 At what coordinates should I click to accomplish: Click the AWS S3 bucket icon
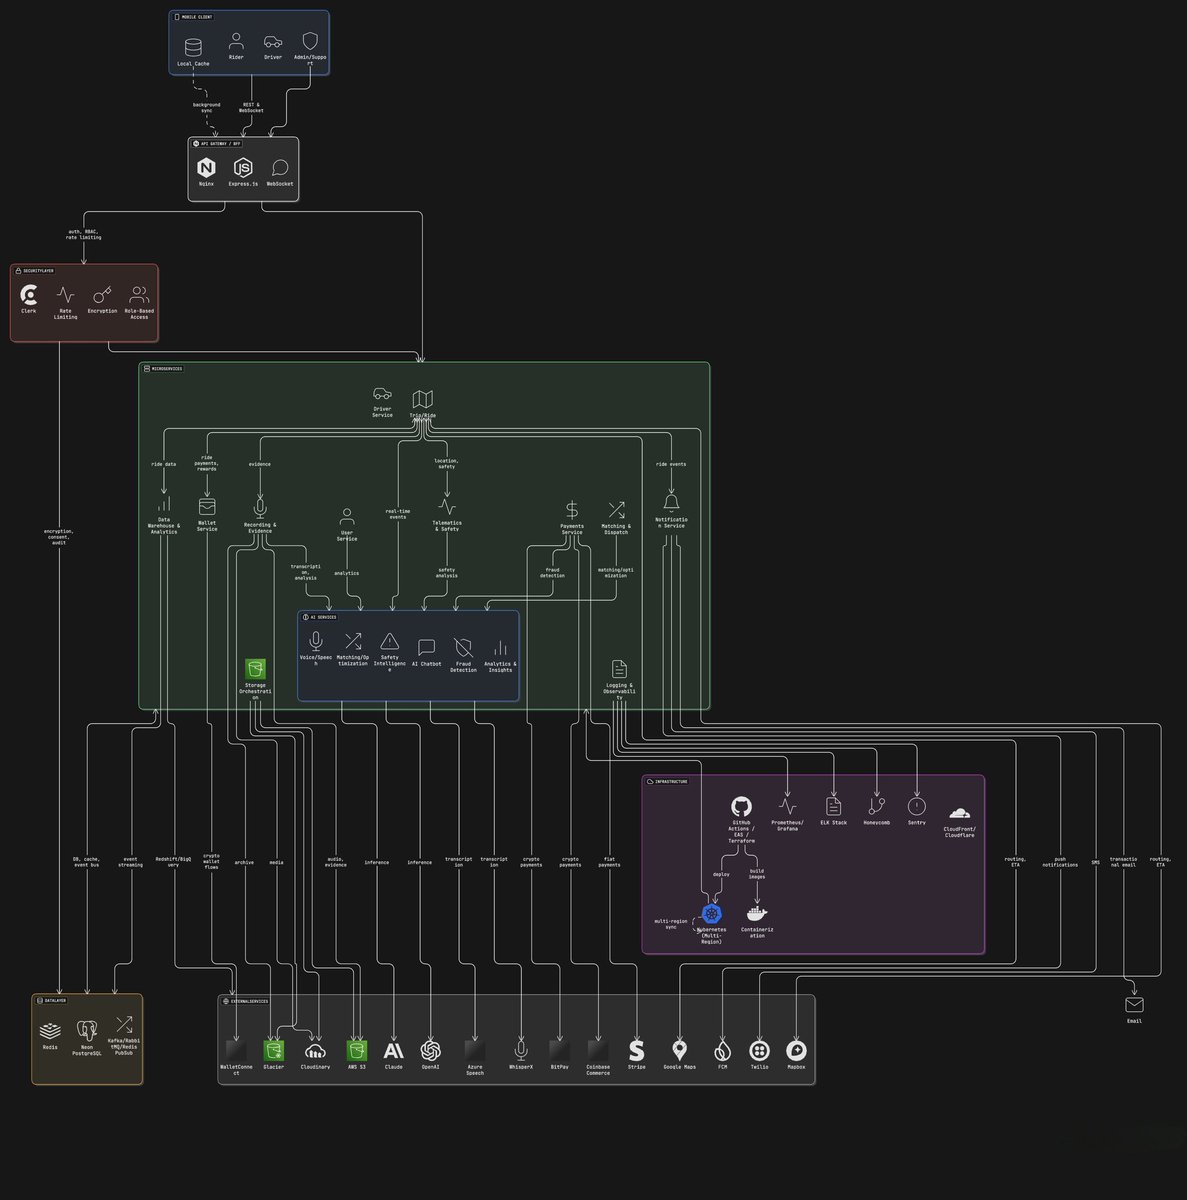click(x=357, y=1050)
